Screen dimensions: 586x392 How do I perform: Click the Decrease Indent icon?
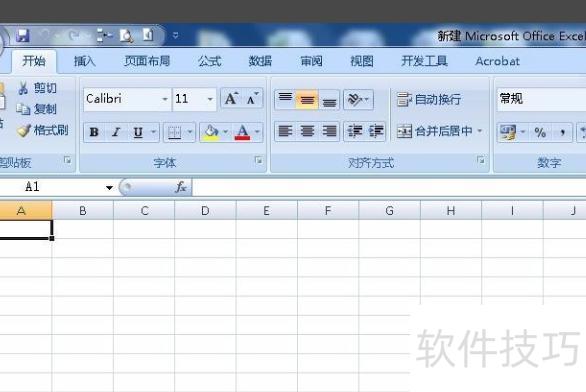click(354, 132)
